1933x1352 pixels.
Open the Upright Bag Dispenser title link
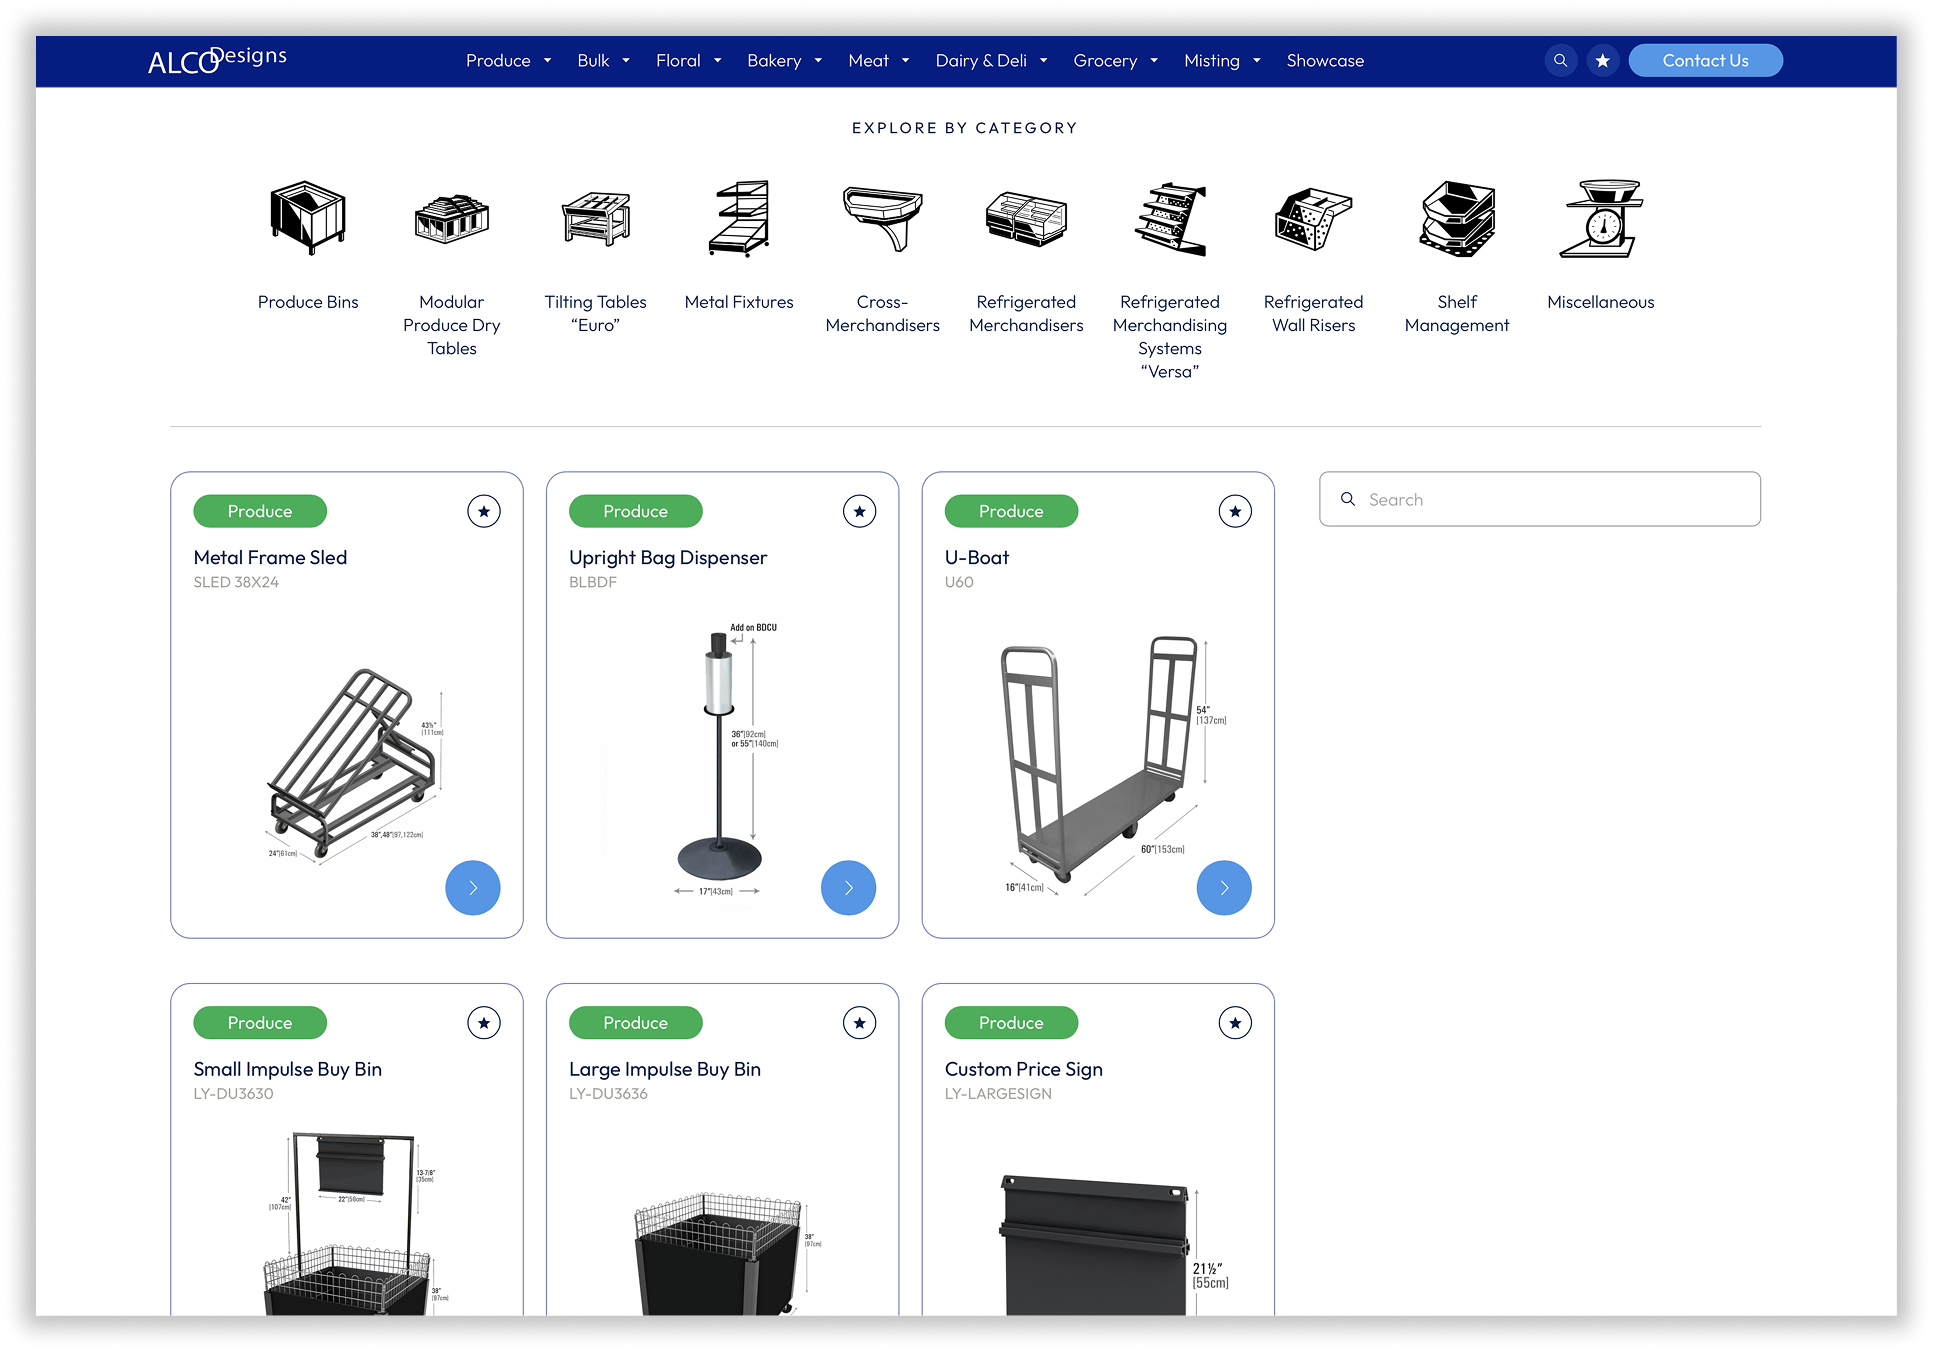click(x=668, y=558)
